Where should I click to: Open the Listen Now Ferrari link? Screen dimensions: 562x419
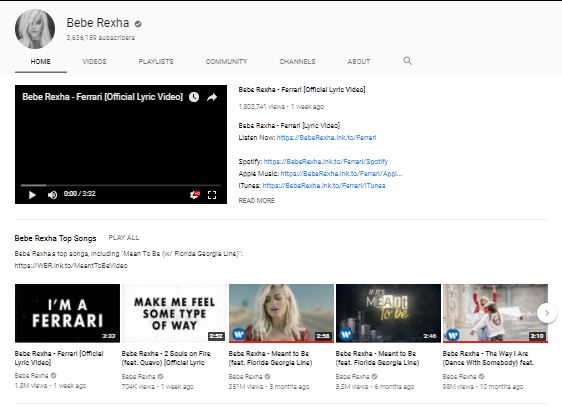[327, 138]
